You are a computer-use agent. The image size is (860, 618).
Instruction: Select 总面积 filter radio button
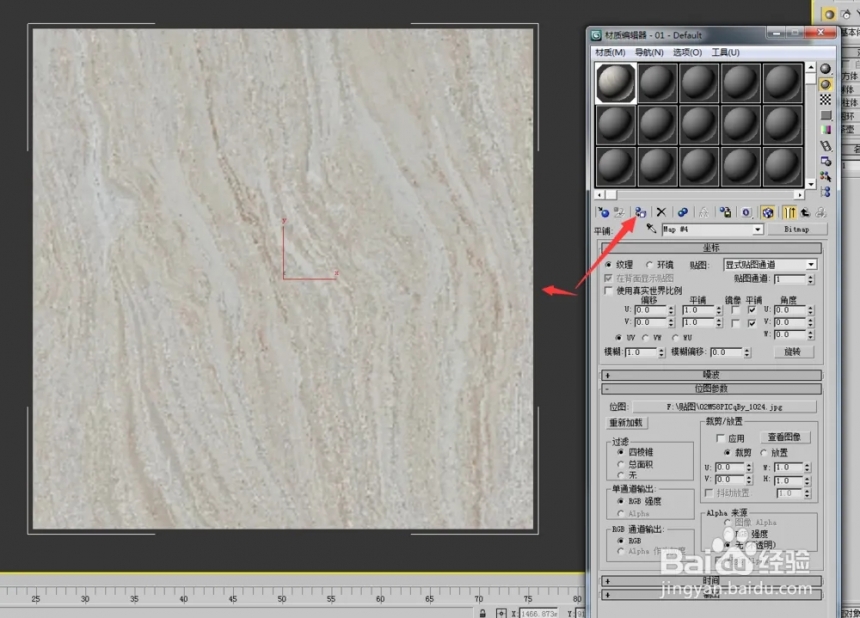tap(621, 464)
